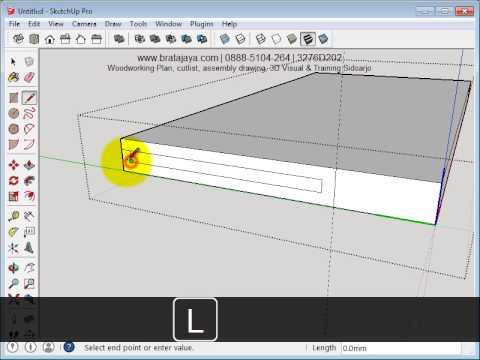
Task: Click the credits status bar icon
Action: click(31, 348)
